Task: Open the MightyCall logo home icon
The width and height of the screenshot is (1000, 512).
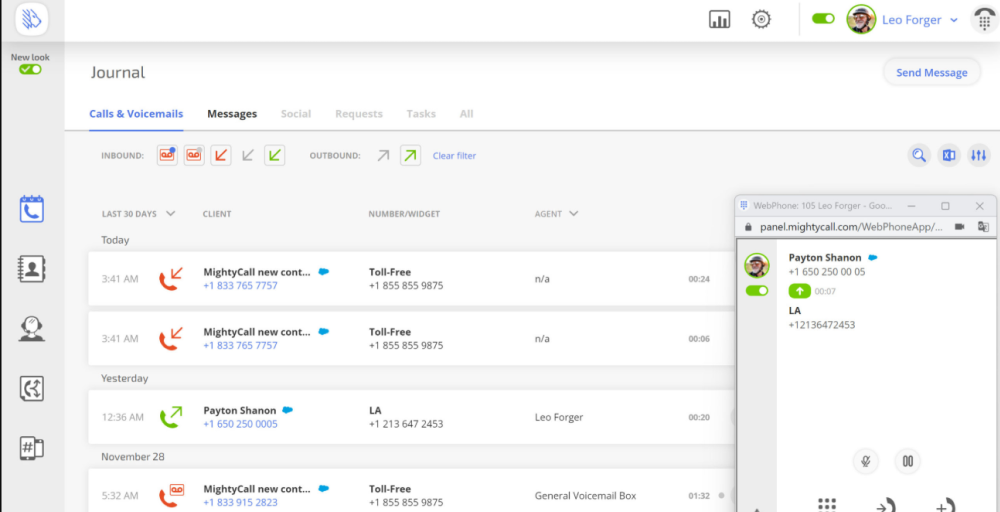Action: coord(32,20)
